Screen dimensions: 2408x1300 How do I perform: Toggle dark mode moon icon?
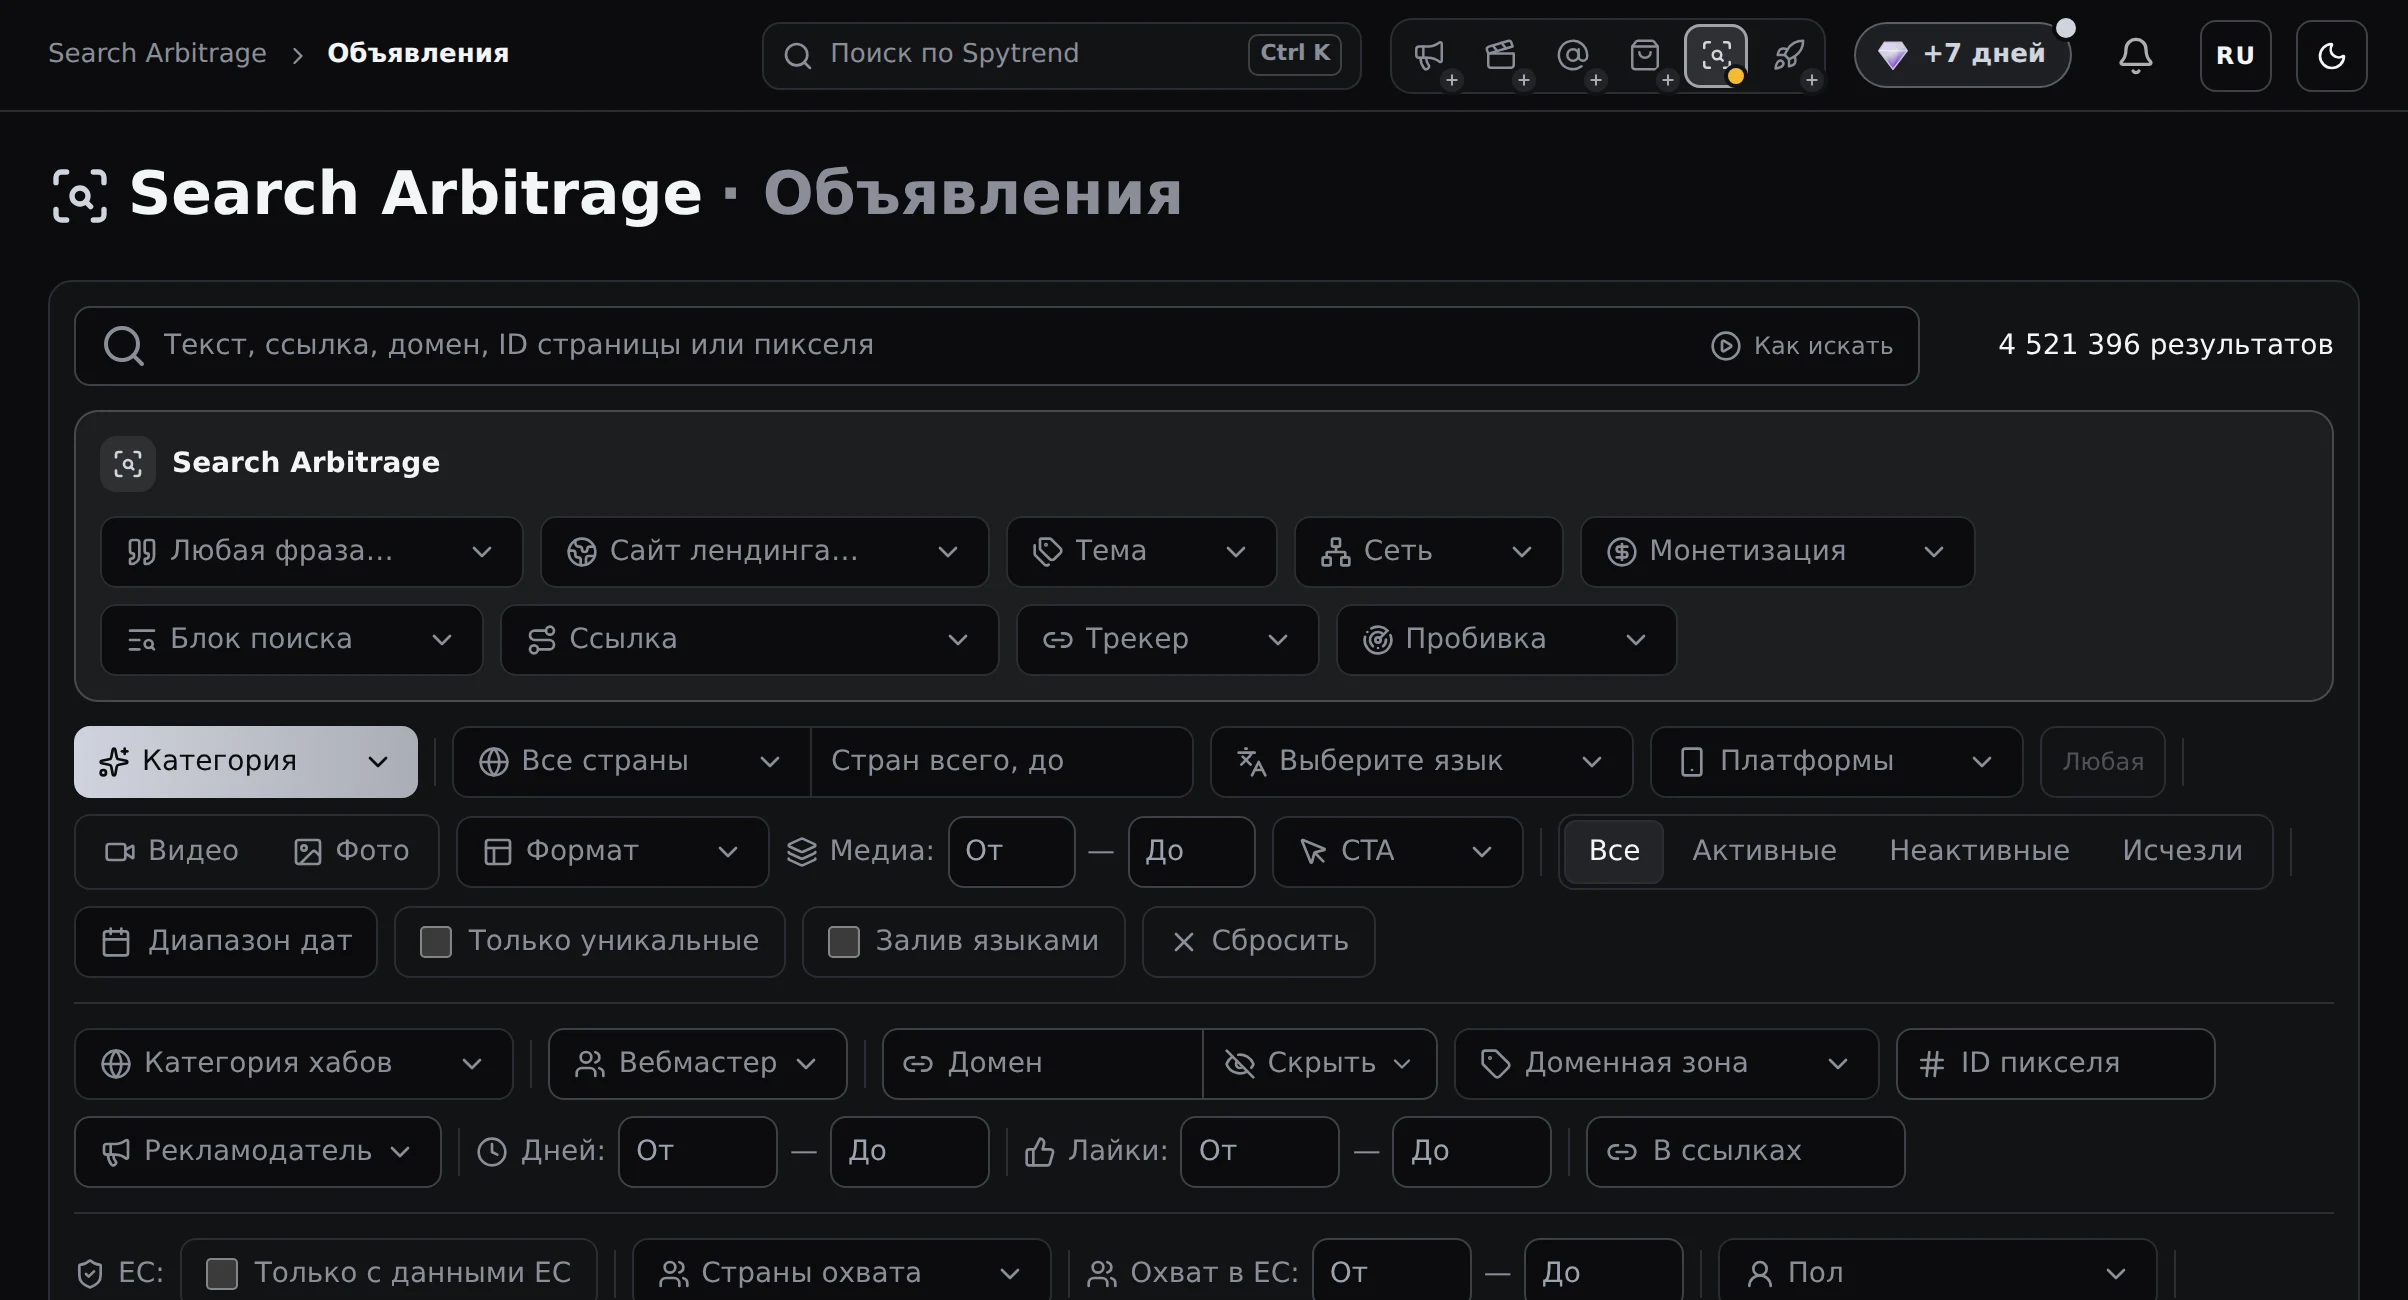coord(2331,55)
